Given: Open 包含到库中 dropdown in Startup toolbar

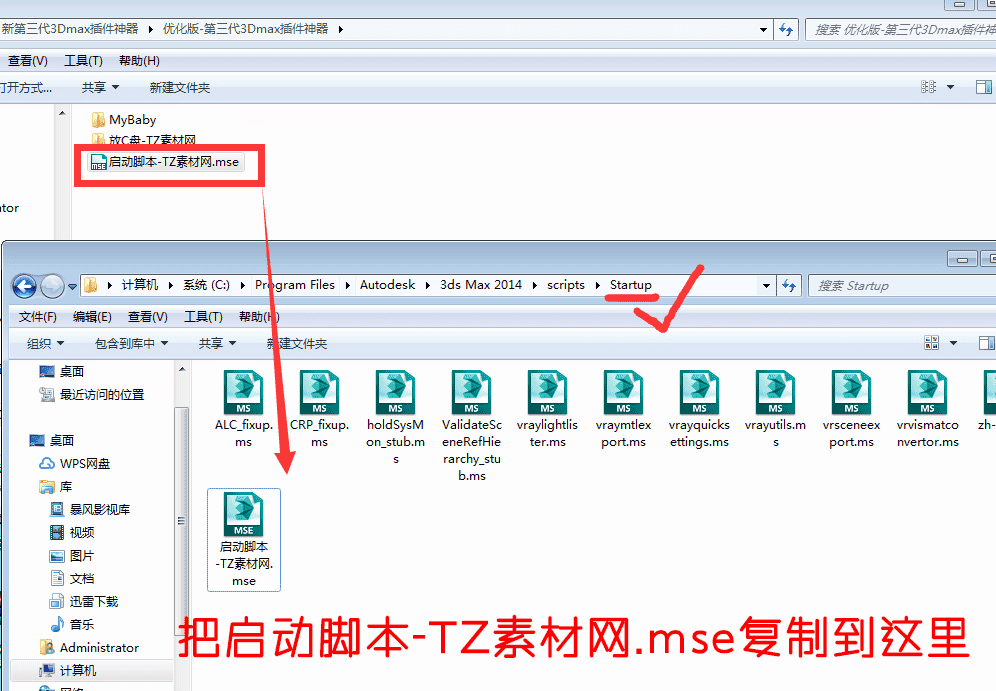Looking at the screenshot, I should coord(131,344).
